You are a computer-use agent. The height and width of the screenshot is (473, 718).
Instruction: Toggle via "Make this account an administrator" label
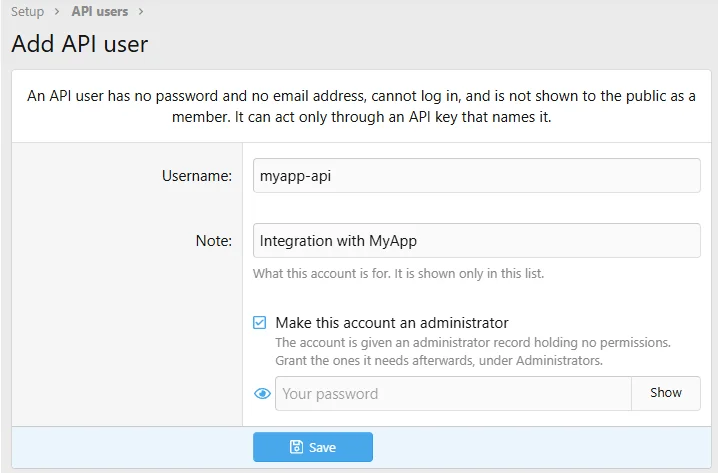pyautogui.click(x=392, y=323)
